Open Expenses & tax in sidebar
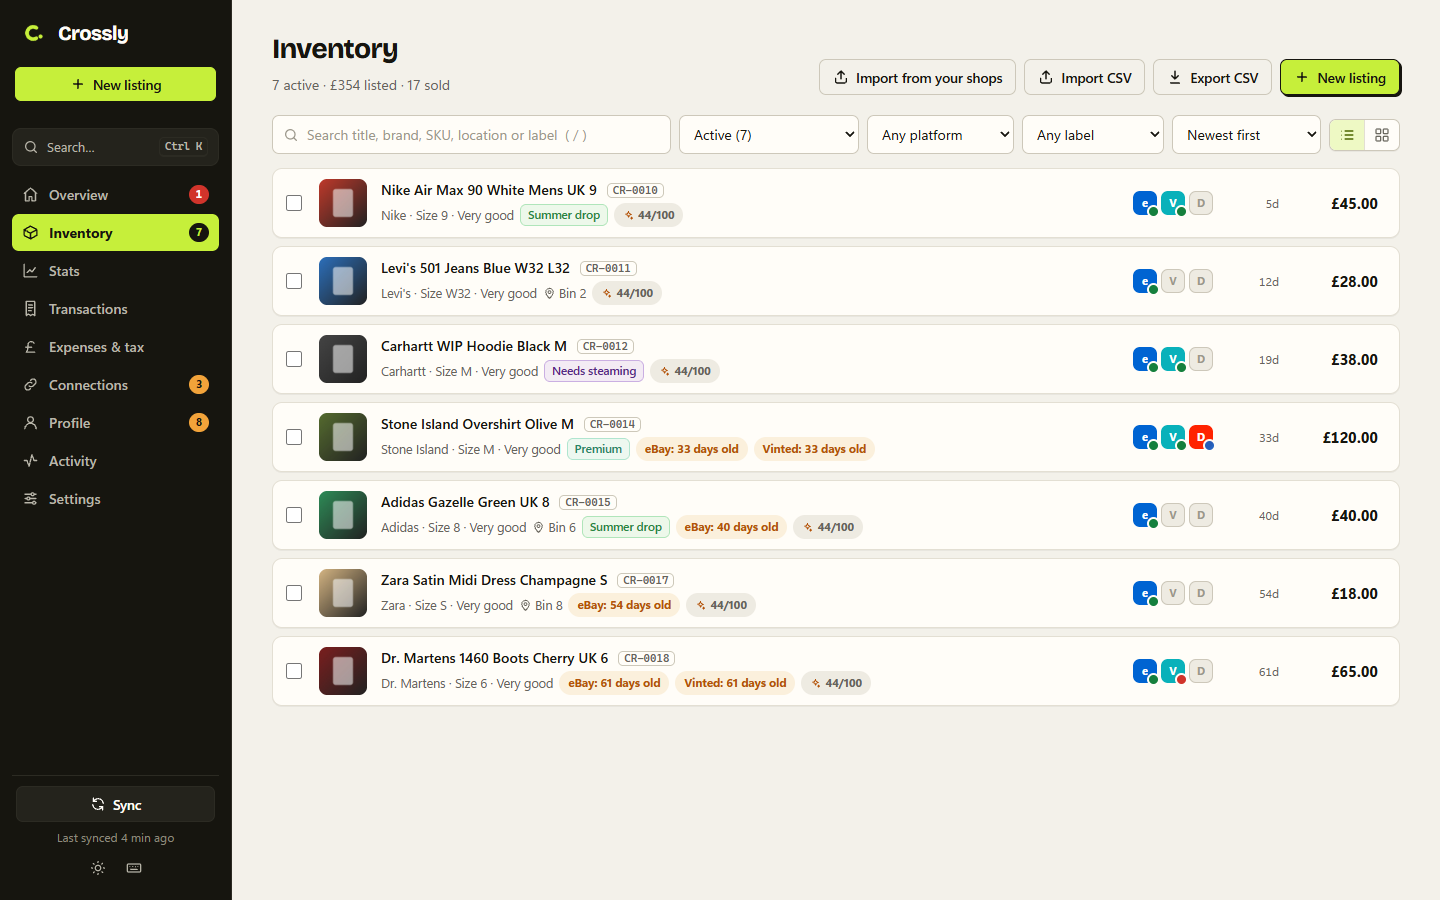1440x900 pixels. 115,347
